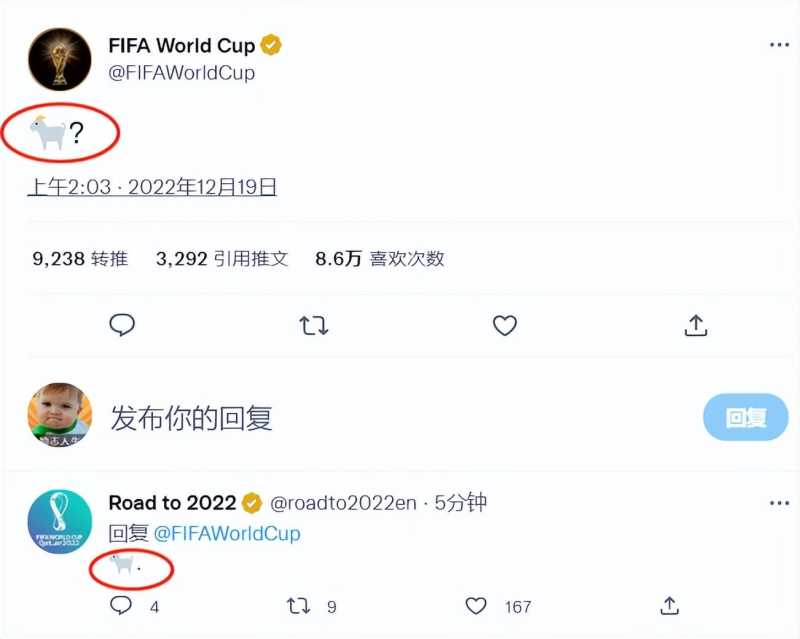Open the tweet timestamp 上午2:03 link
The image size is (800, 639).
[152, 187]
